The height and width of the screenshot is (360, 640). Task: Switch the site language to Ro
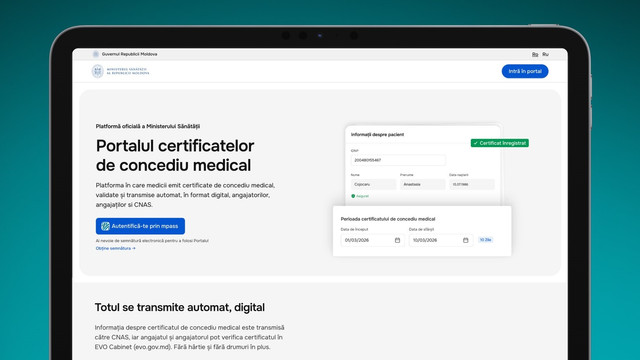pyautogui.click(x=535, y=54)
